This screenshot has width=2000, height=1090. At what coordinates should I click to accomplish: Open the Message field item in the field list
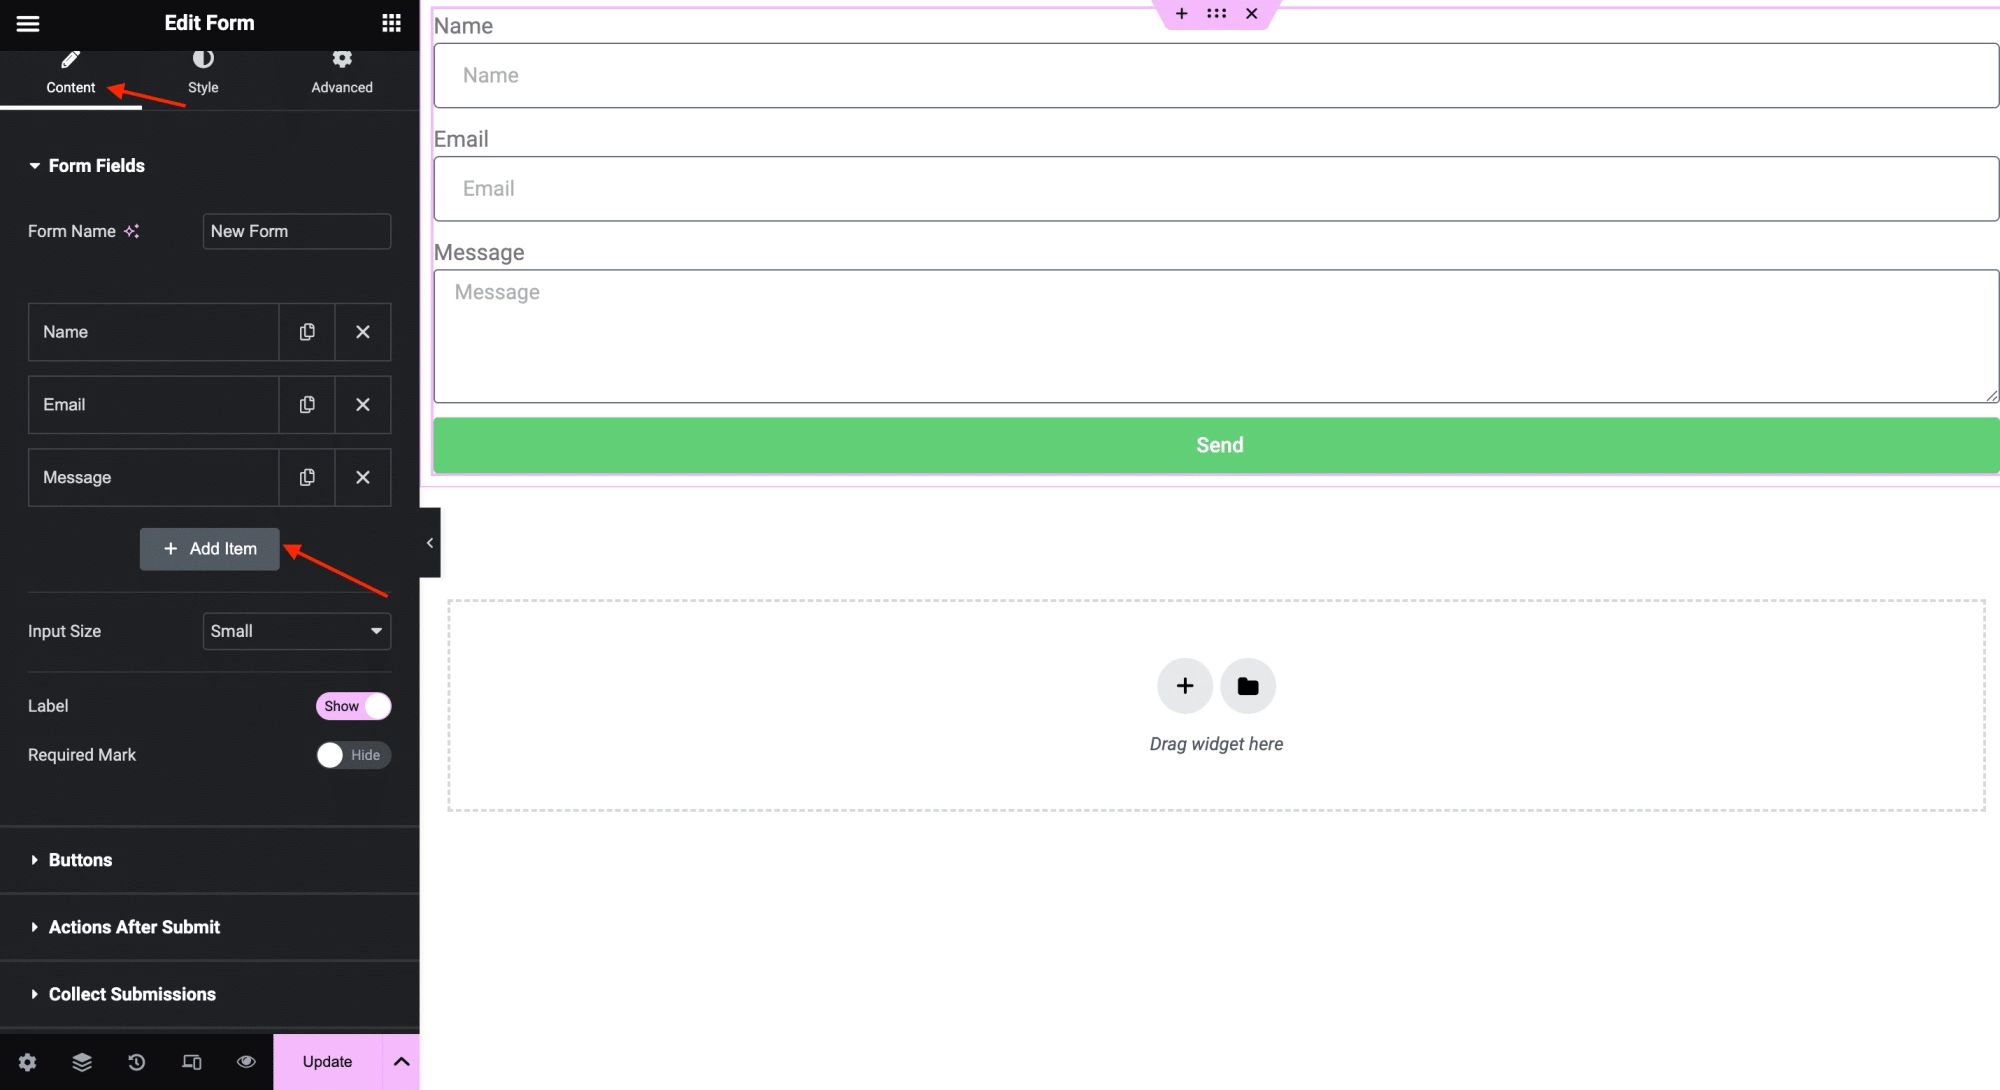click(153, 478)
